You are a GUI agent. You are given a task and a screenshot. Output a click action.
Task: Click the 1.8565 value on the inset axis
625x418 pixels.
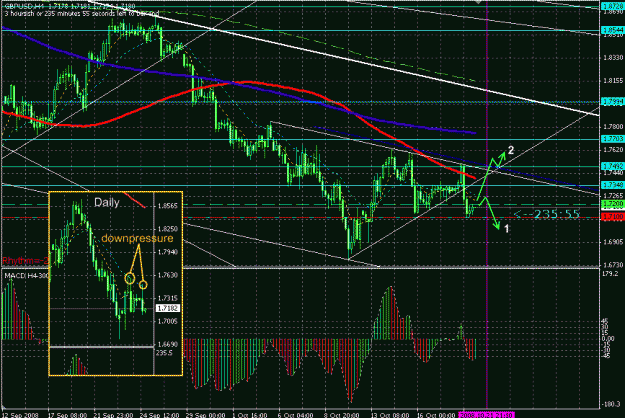(168, 206)
